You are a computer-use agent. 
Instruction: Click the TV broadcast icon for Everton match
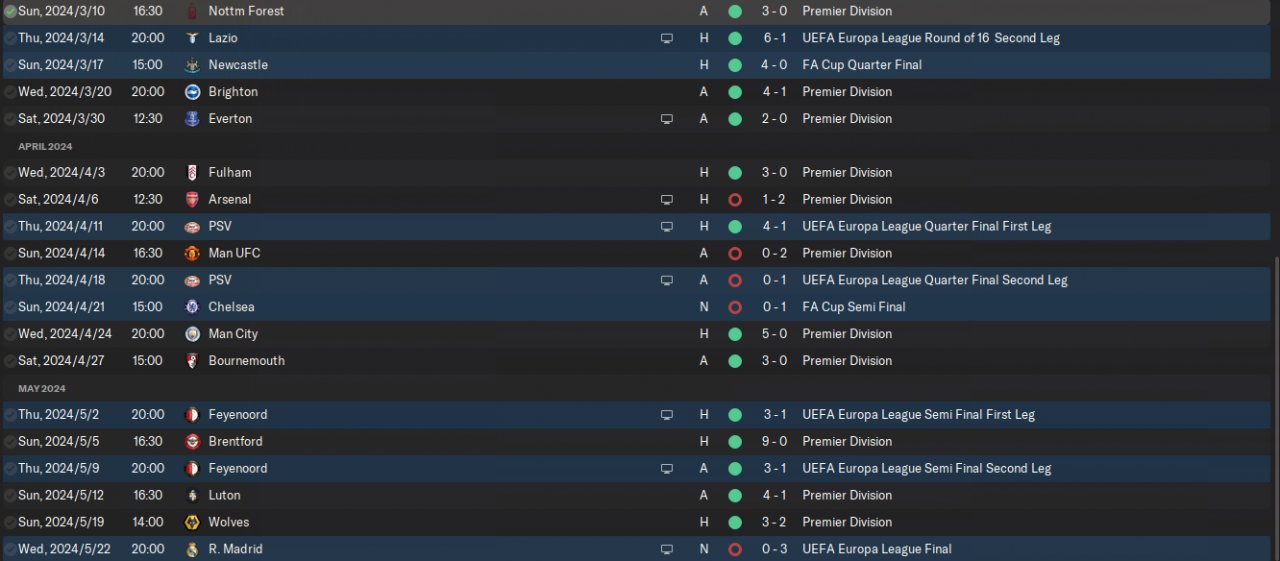(667, 119)
